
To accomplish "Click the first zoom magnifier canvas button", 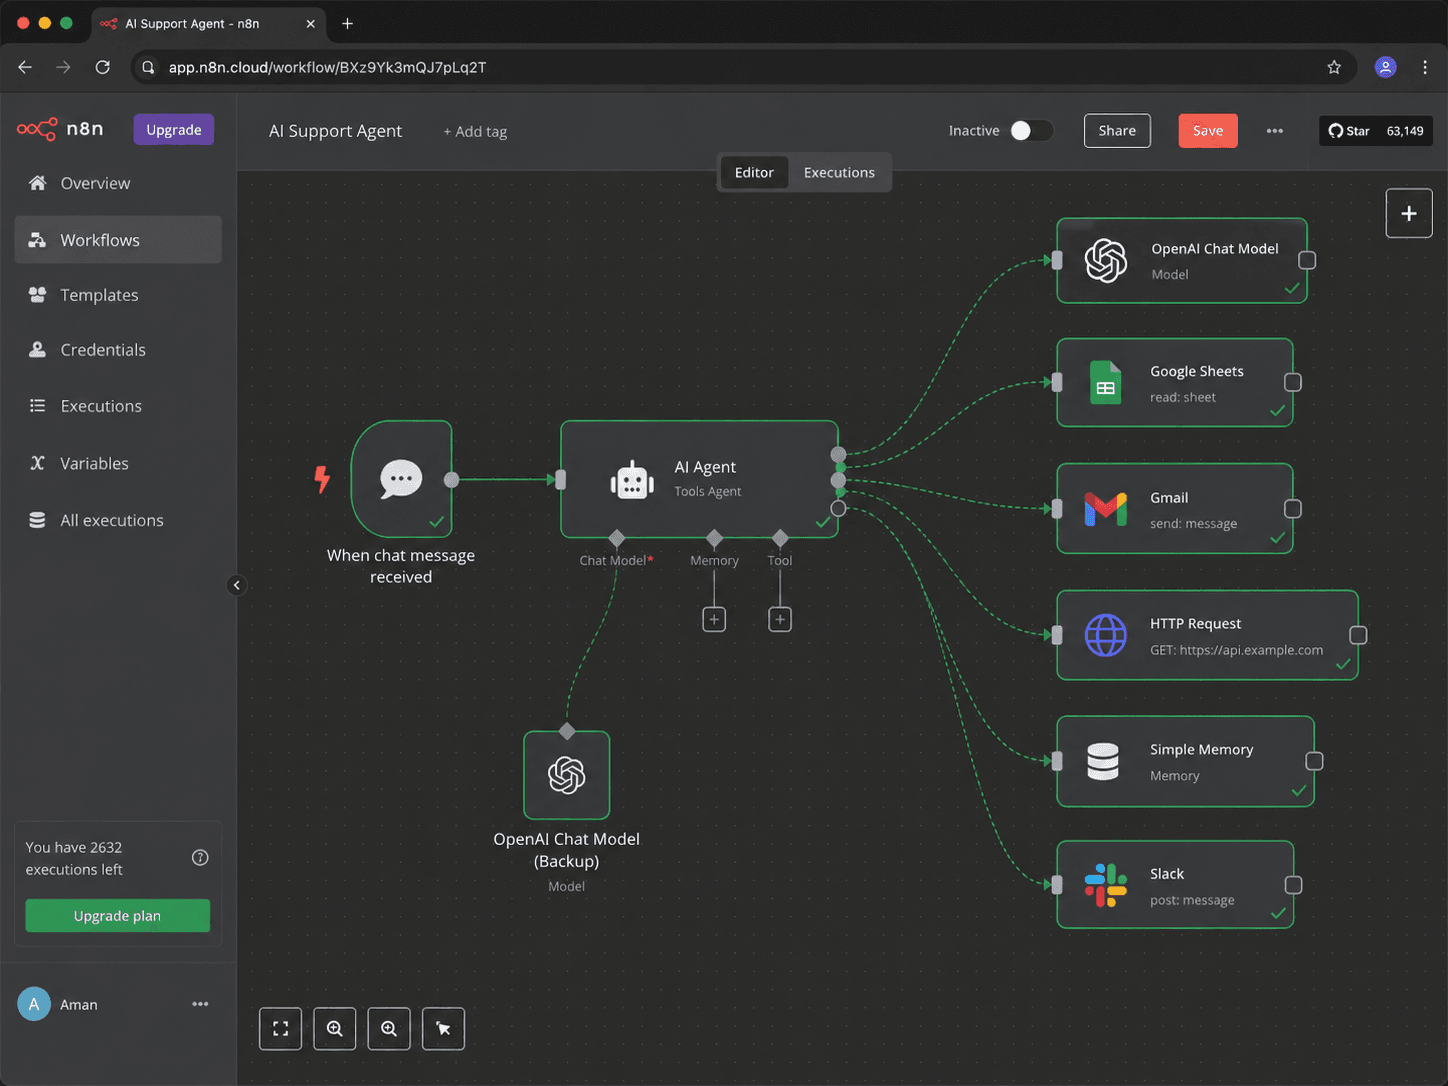I will click(x=335, y=1029).
